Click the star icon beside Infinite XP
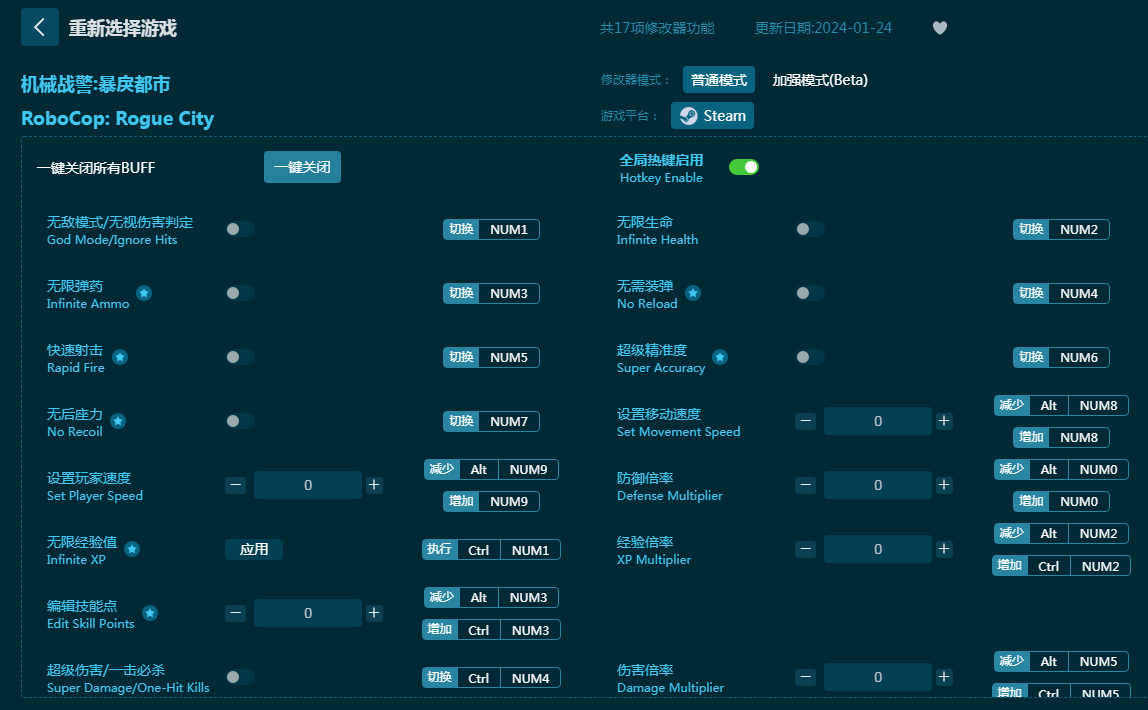Screen dimensions: 1148x710 (132, 549)
